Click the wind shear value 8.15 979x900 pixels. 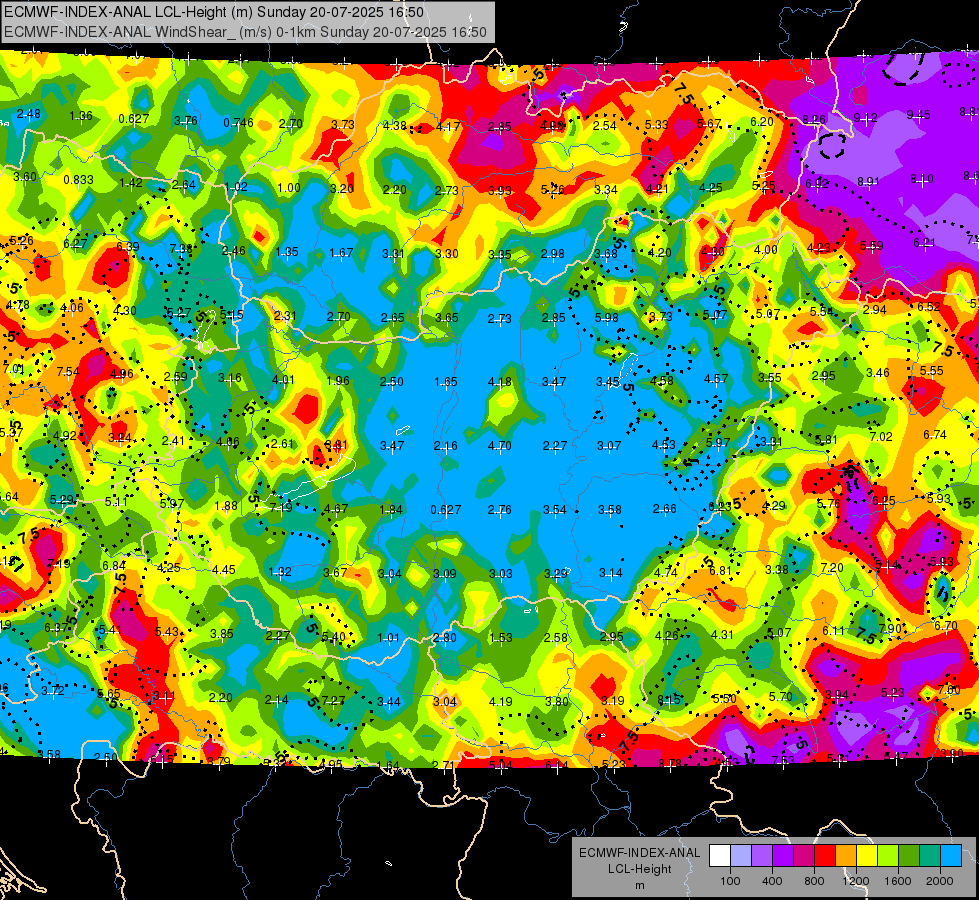(669, 700)
